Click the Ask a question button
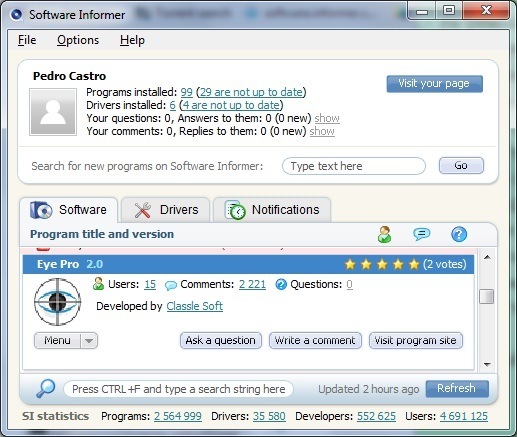Image resolution: width=517 pixels, height=437 pixels. [x=221, y=340]
